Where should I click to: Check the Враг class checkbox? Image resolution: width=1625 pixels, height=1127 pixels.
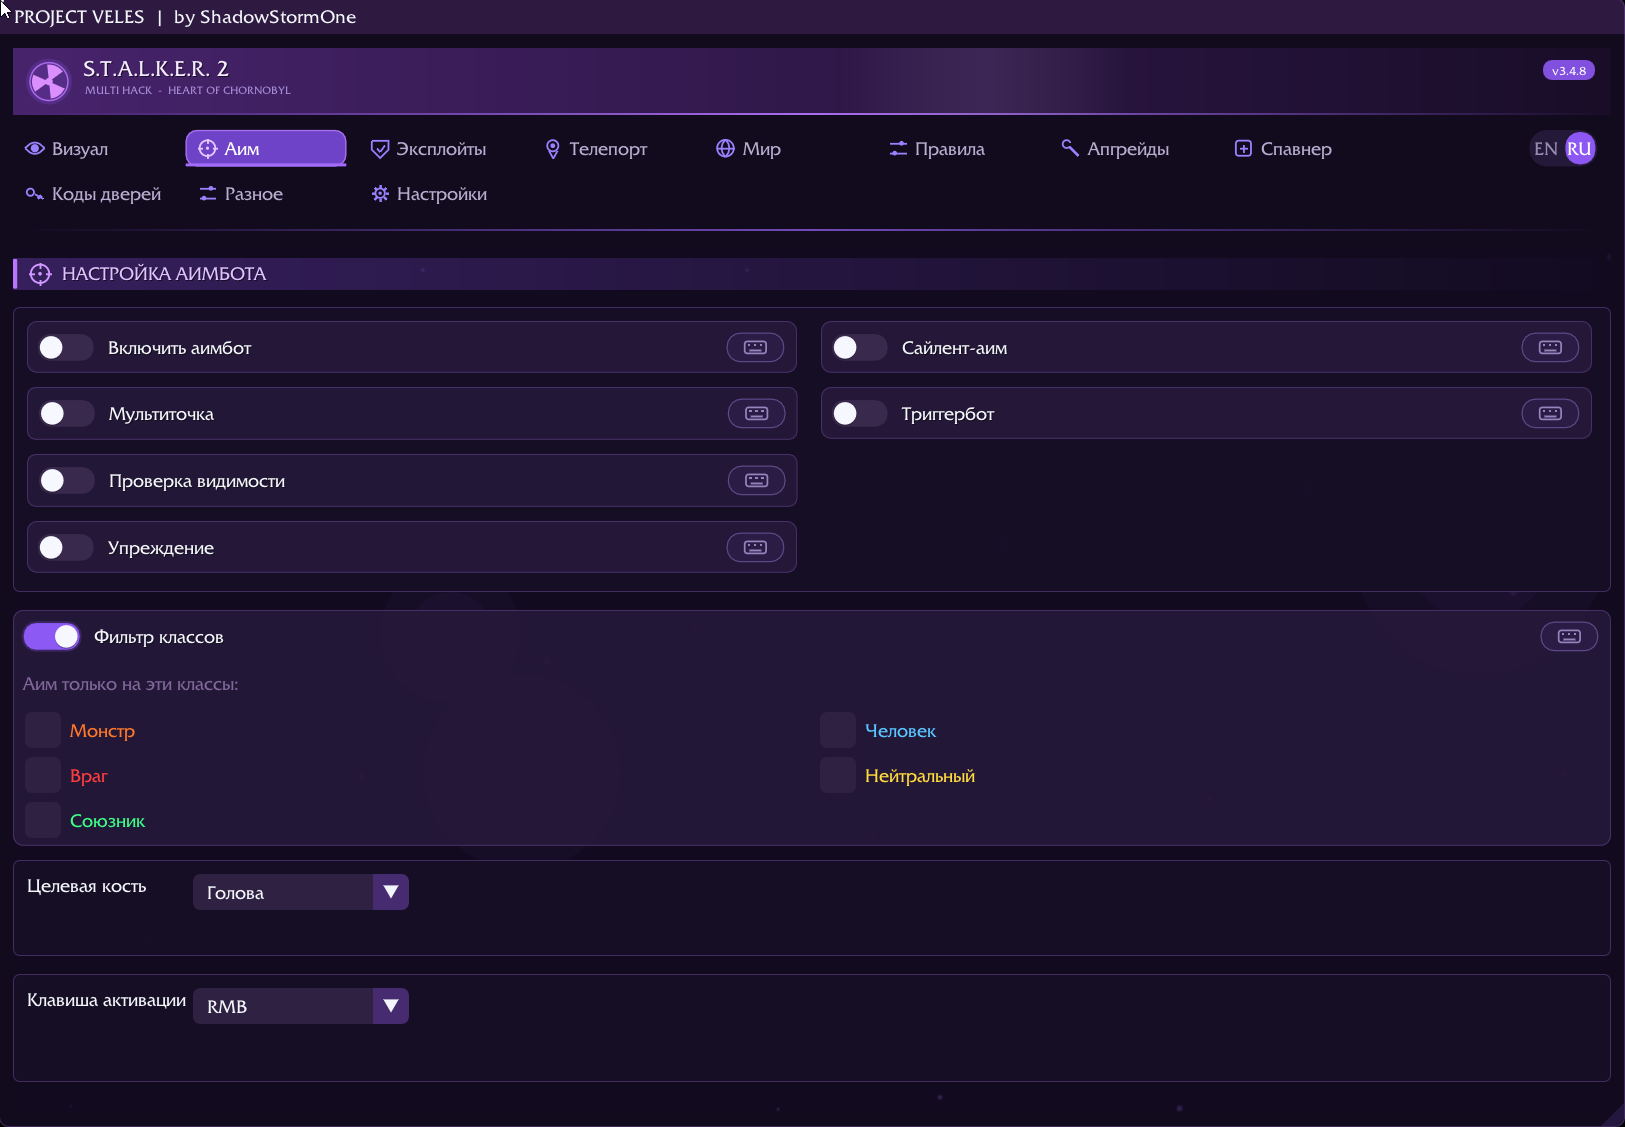point(43,775)
